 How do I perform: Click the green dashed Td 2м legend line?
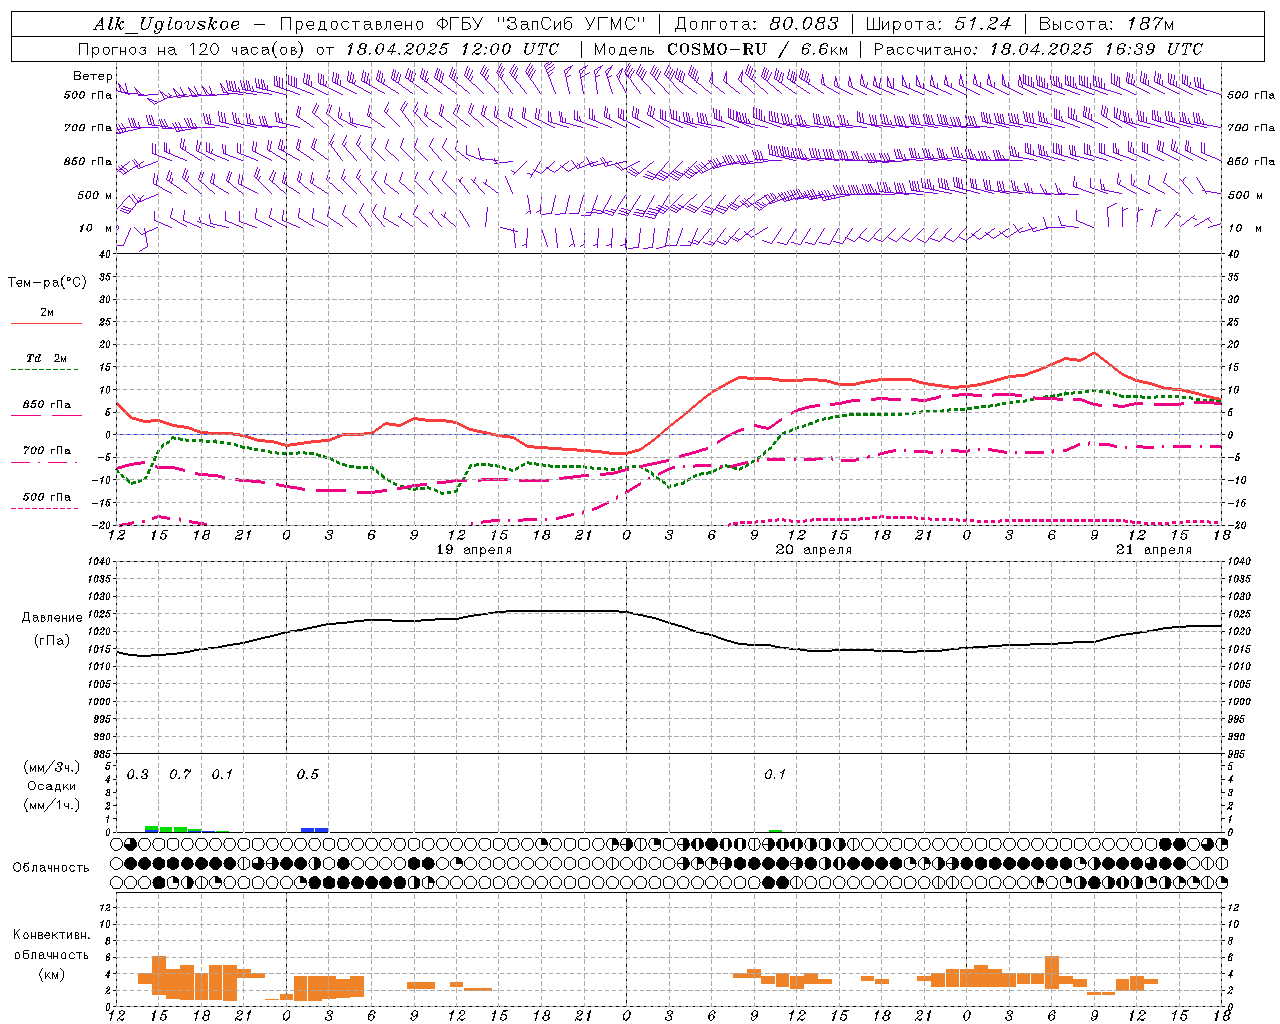44,370
